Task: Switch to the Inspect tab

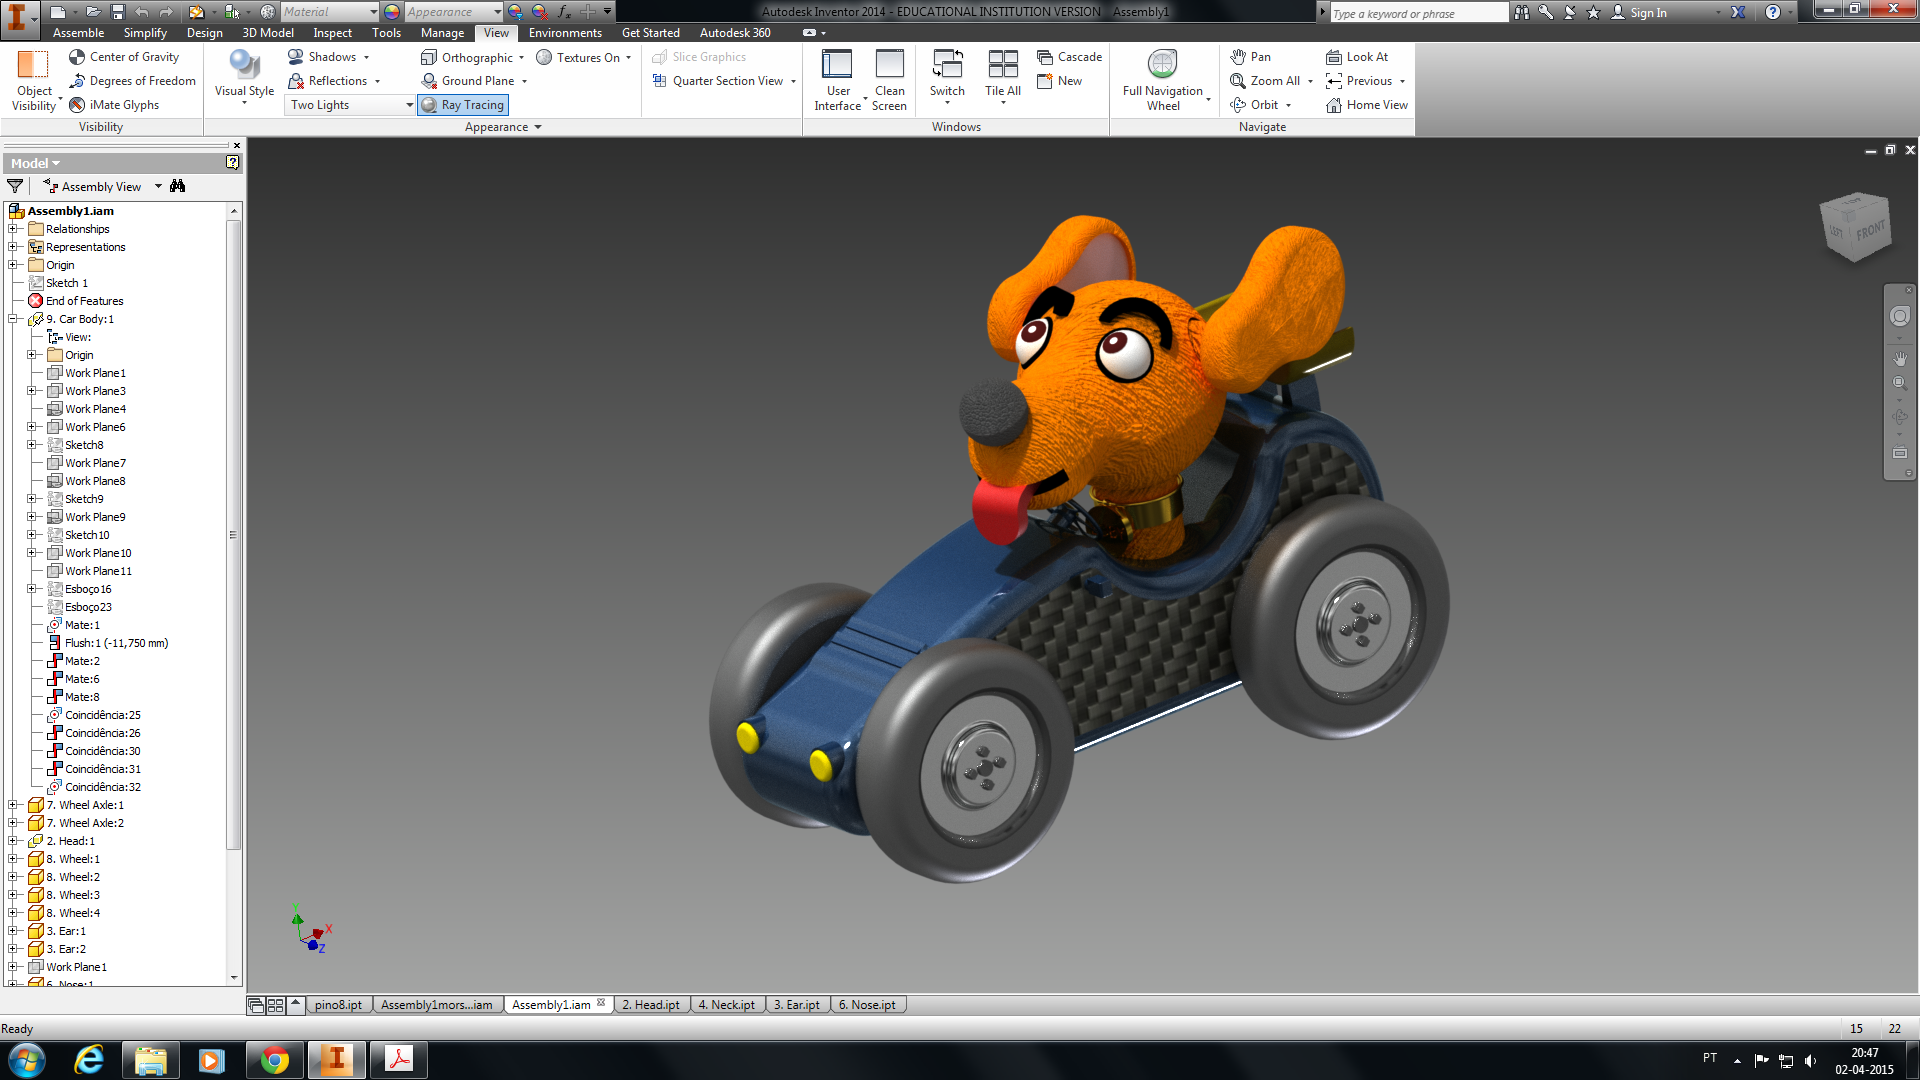Action: [333, 33]
